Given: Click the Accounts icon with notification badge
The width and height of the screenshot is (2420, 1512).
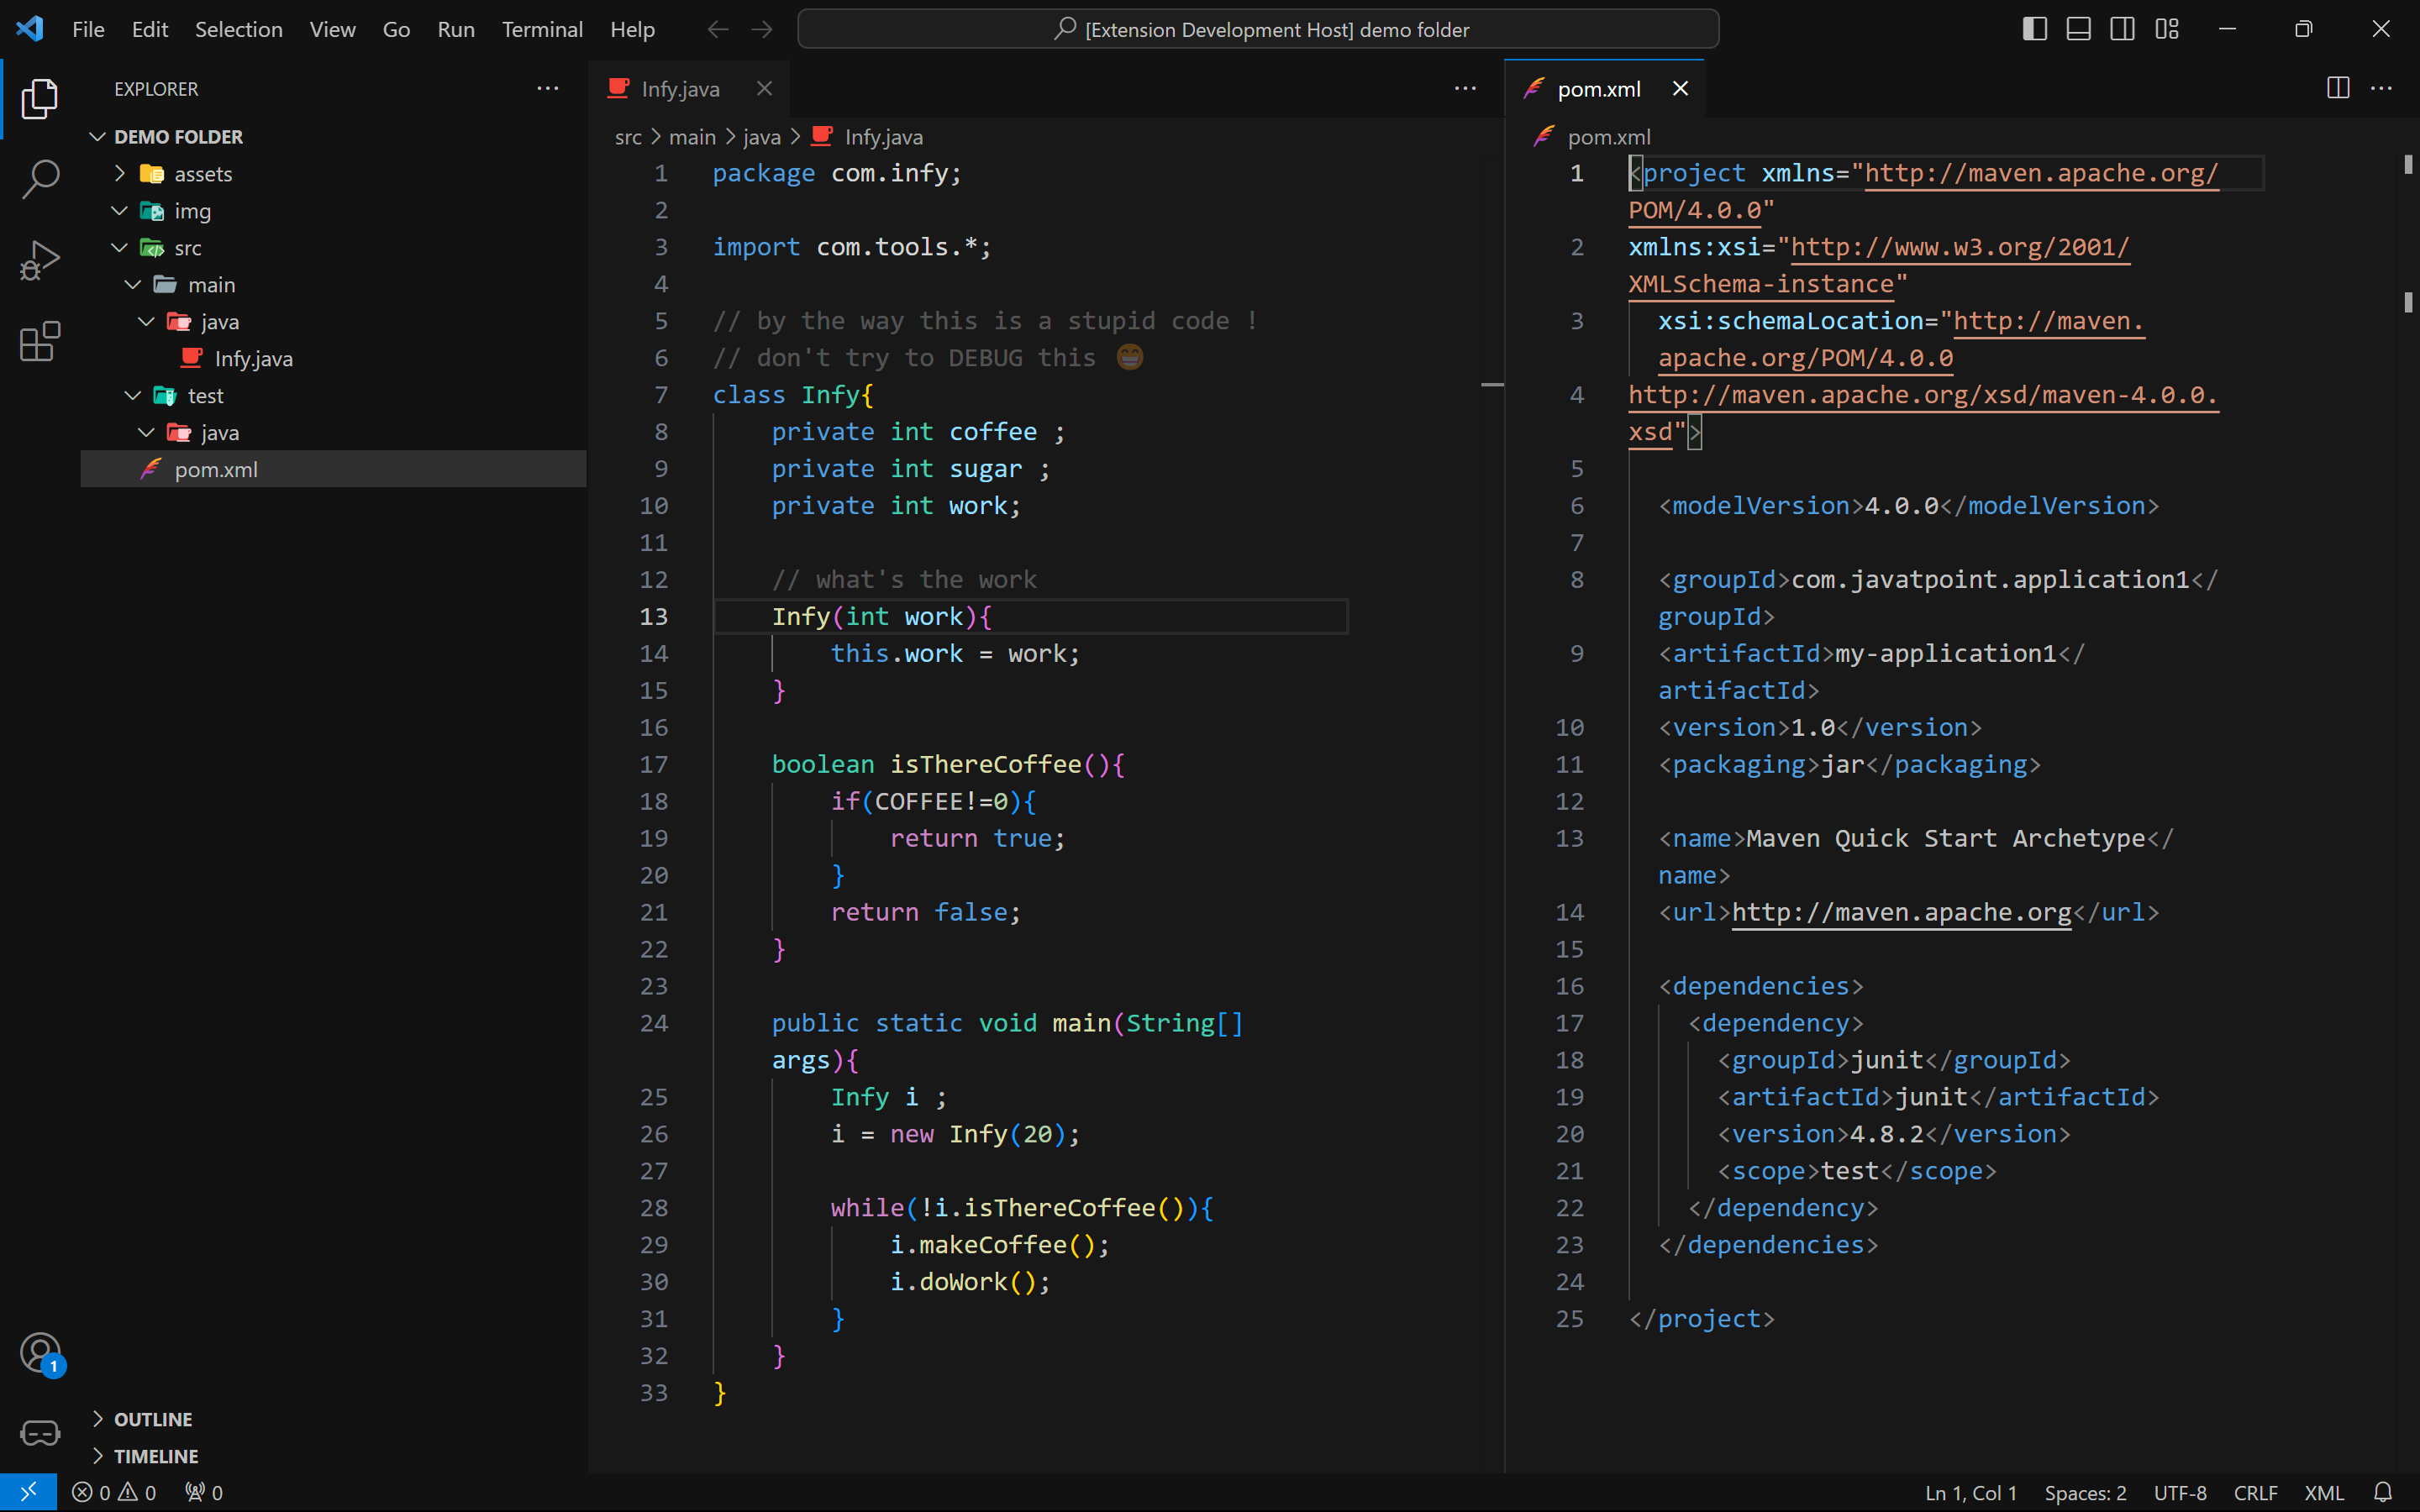Looking at the screenshot, I should click(x=41, y=1354).
